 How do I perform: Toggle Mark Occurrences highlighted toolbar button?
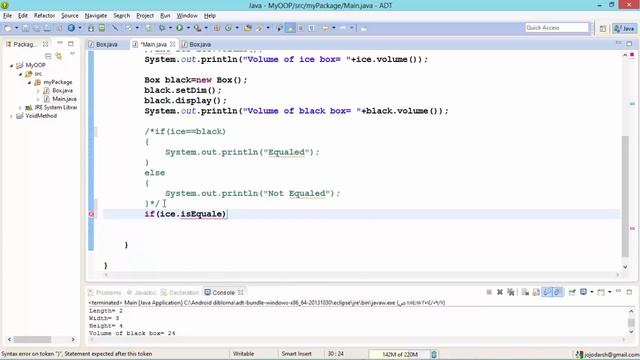tap(290, 28)
